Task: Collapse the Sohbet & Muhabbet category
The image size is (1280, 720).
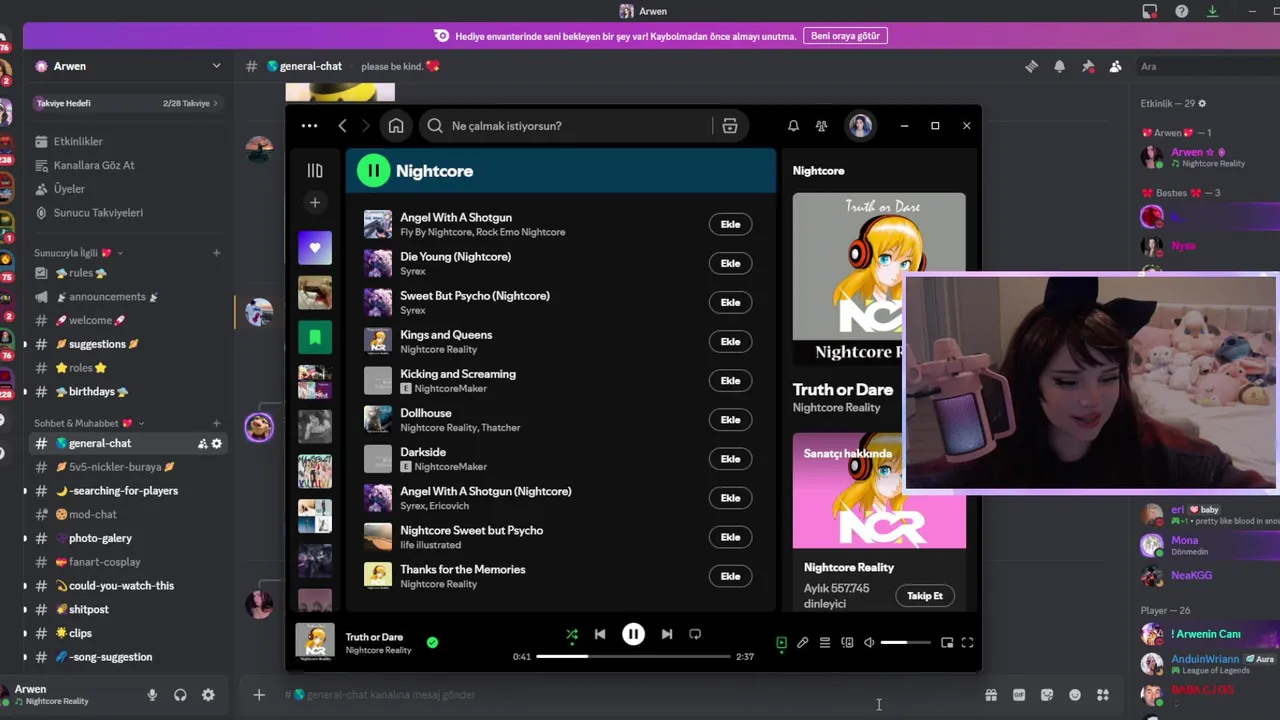Action: [x=90, y=423]
